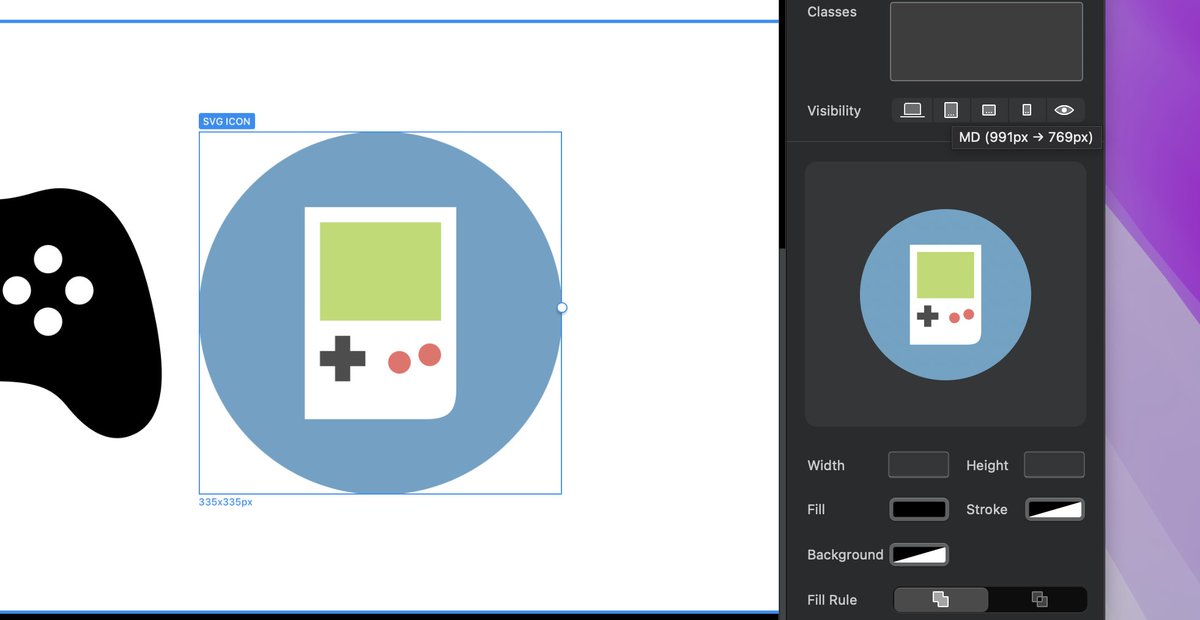Focus the Height input field
Viewport: 1200px width, 620px height.
1054,465
